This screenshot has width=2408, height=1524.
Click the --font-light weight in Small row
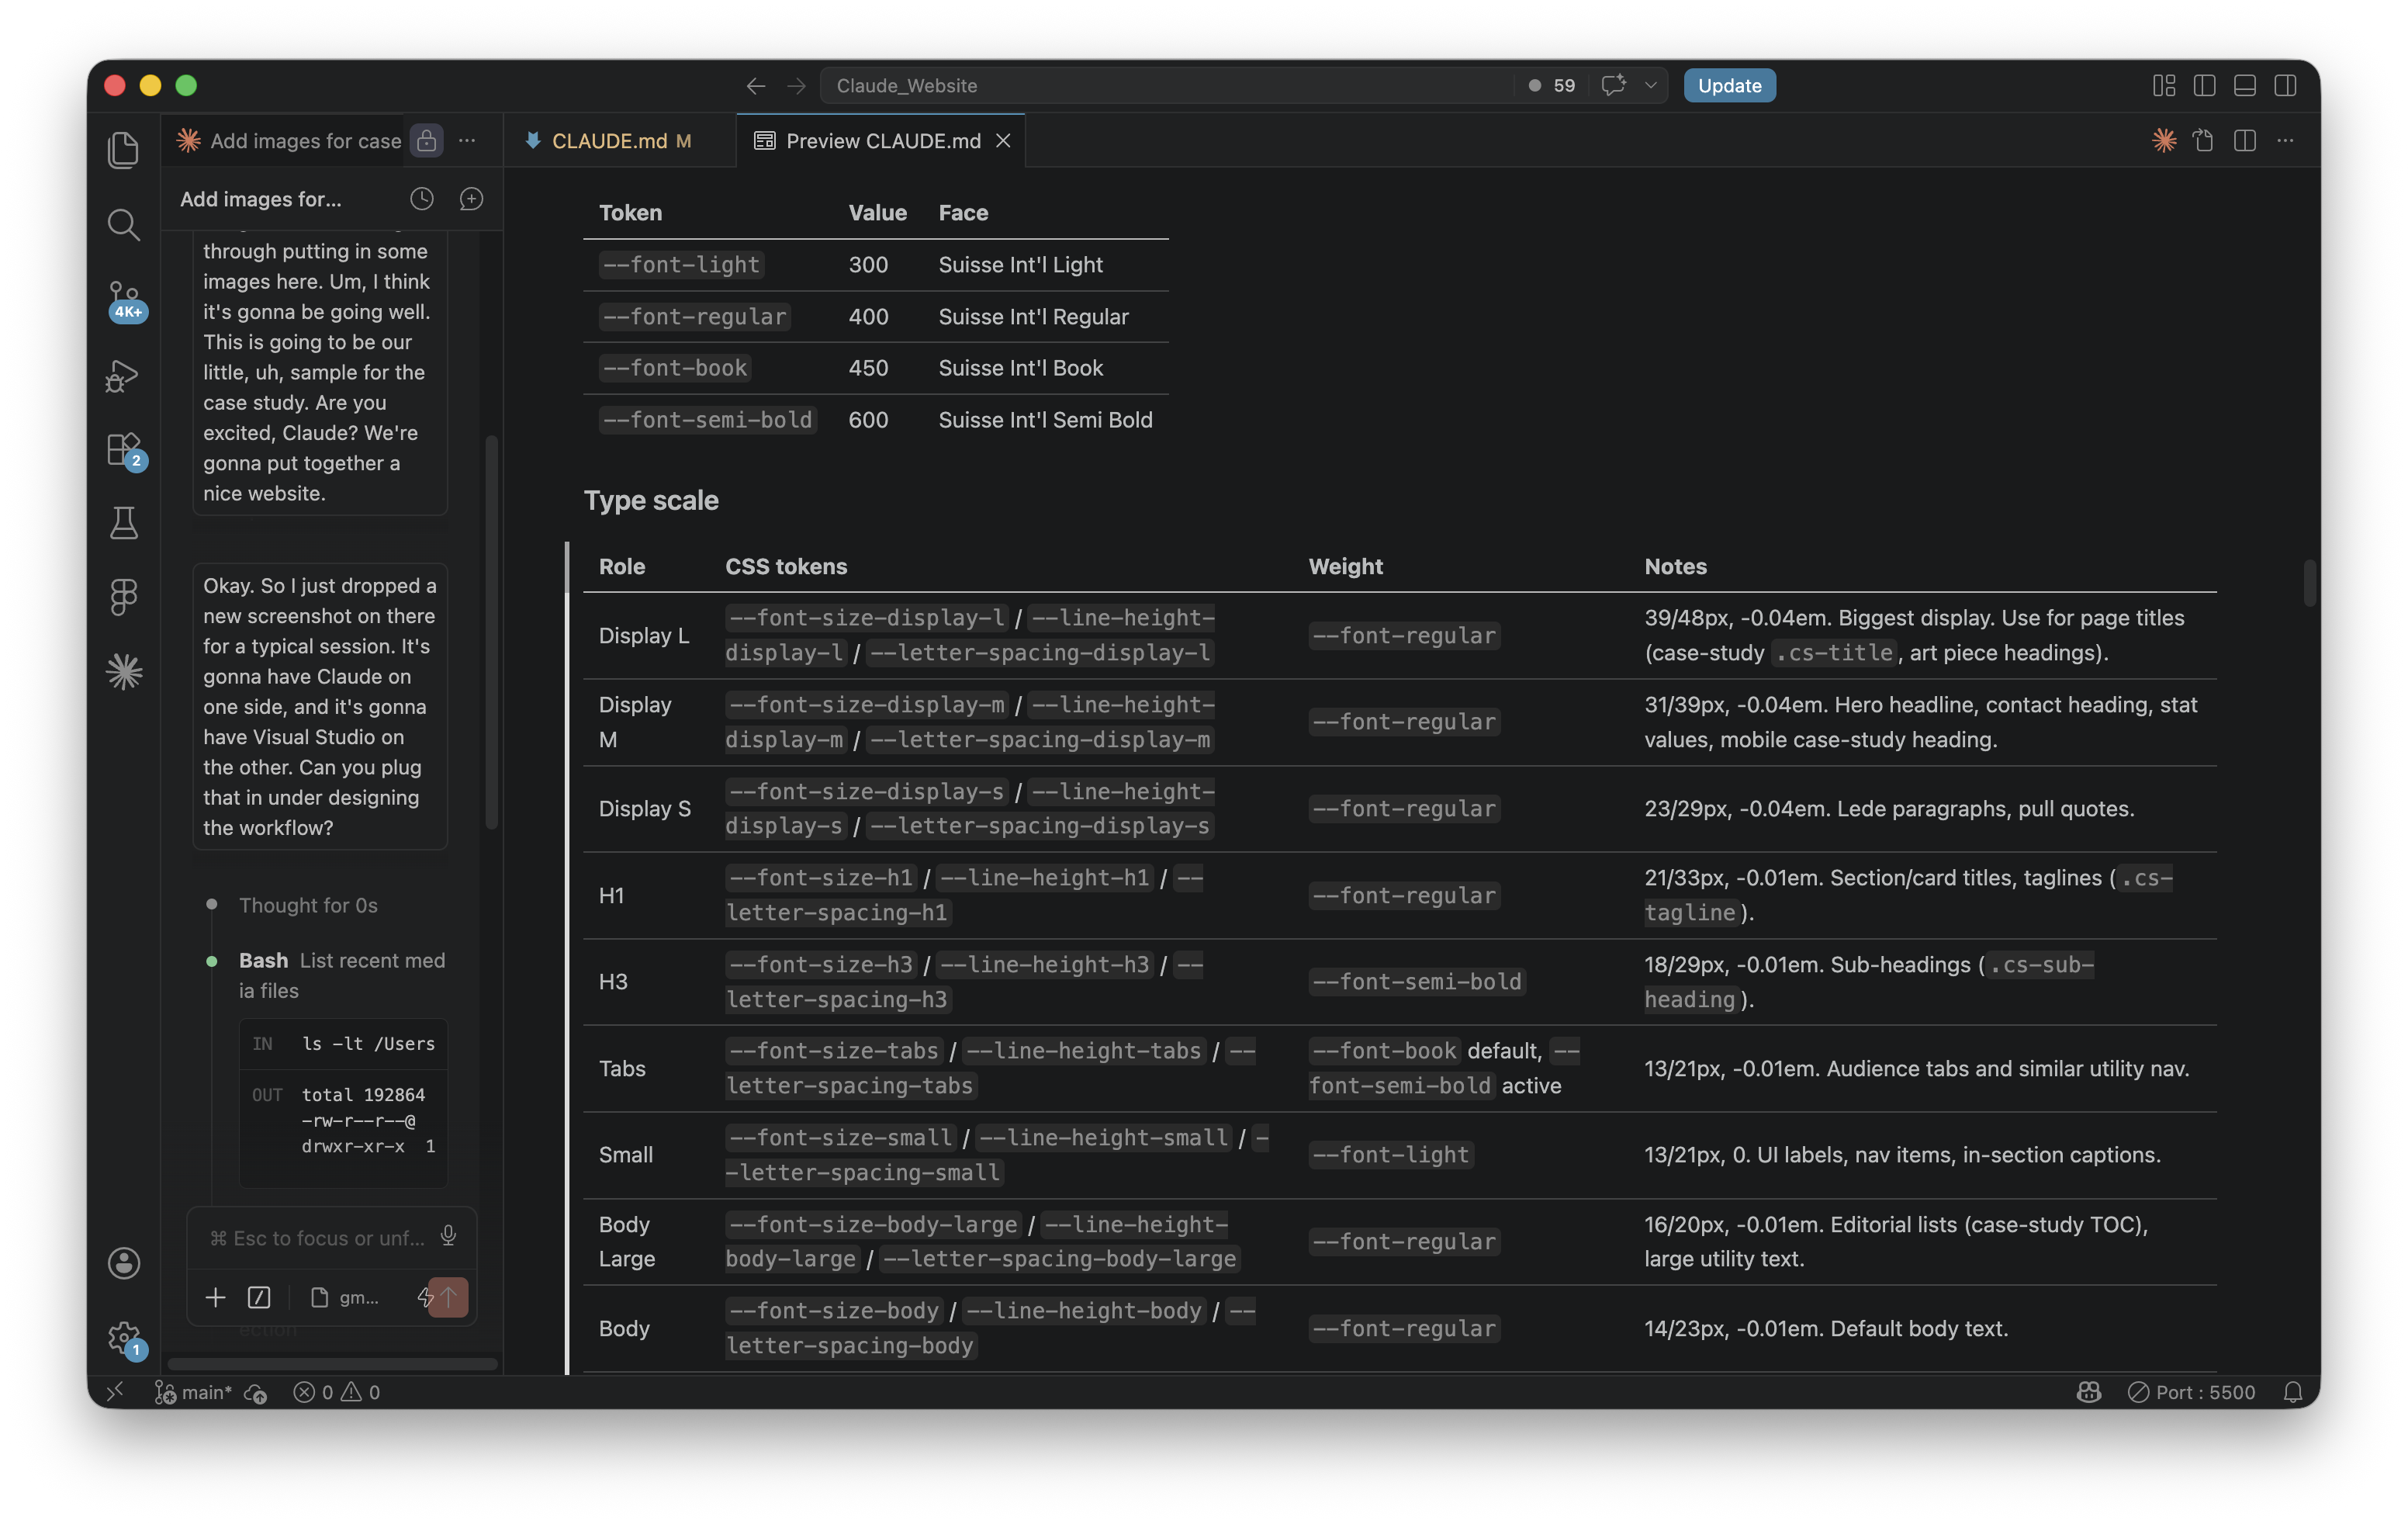click(x=1391, y=1155)
